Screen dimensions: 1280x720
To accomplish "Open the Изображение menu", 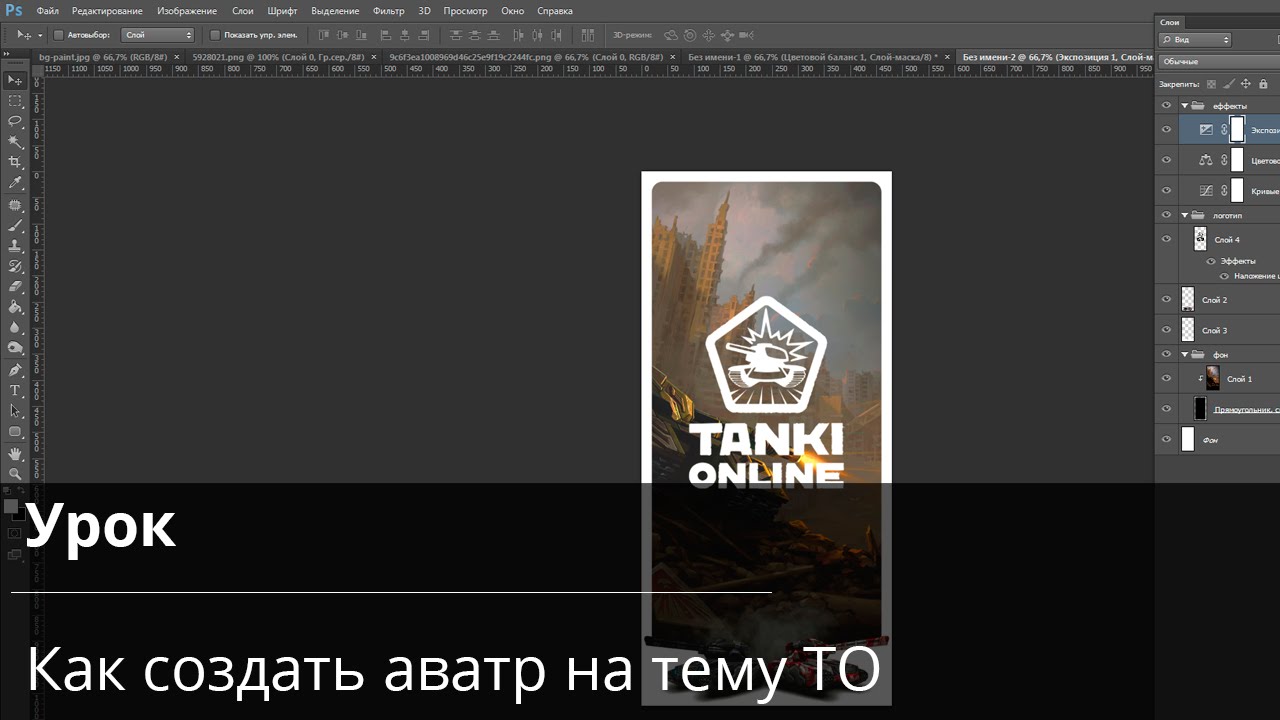I will (x=187, y=11).
